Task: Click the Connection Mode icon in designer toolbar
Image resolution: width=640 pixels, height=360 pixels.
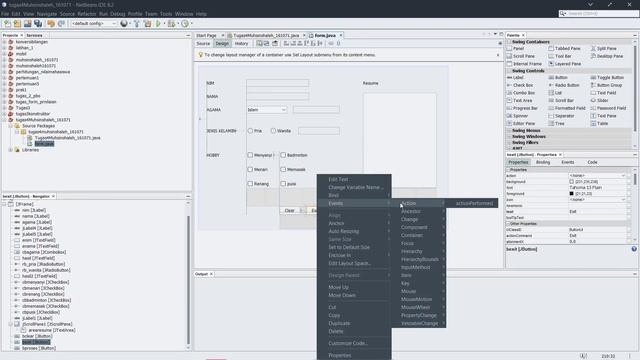Action: coord(267,43)
